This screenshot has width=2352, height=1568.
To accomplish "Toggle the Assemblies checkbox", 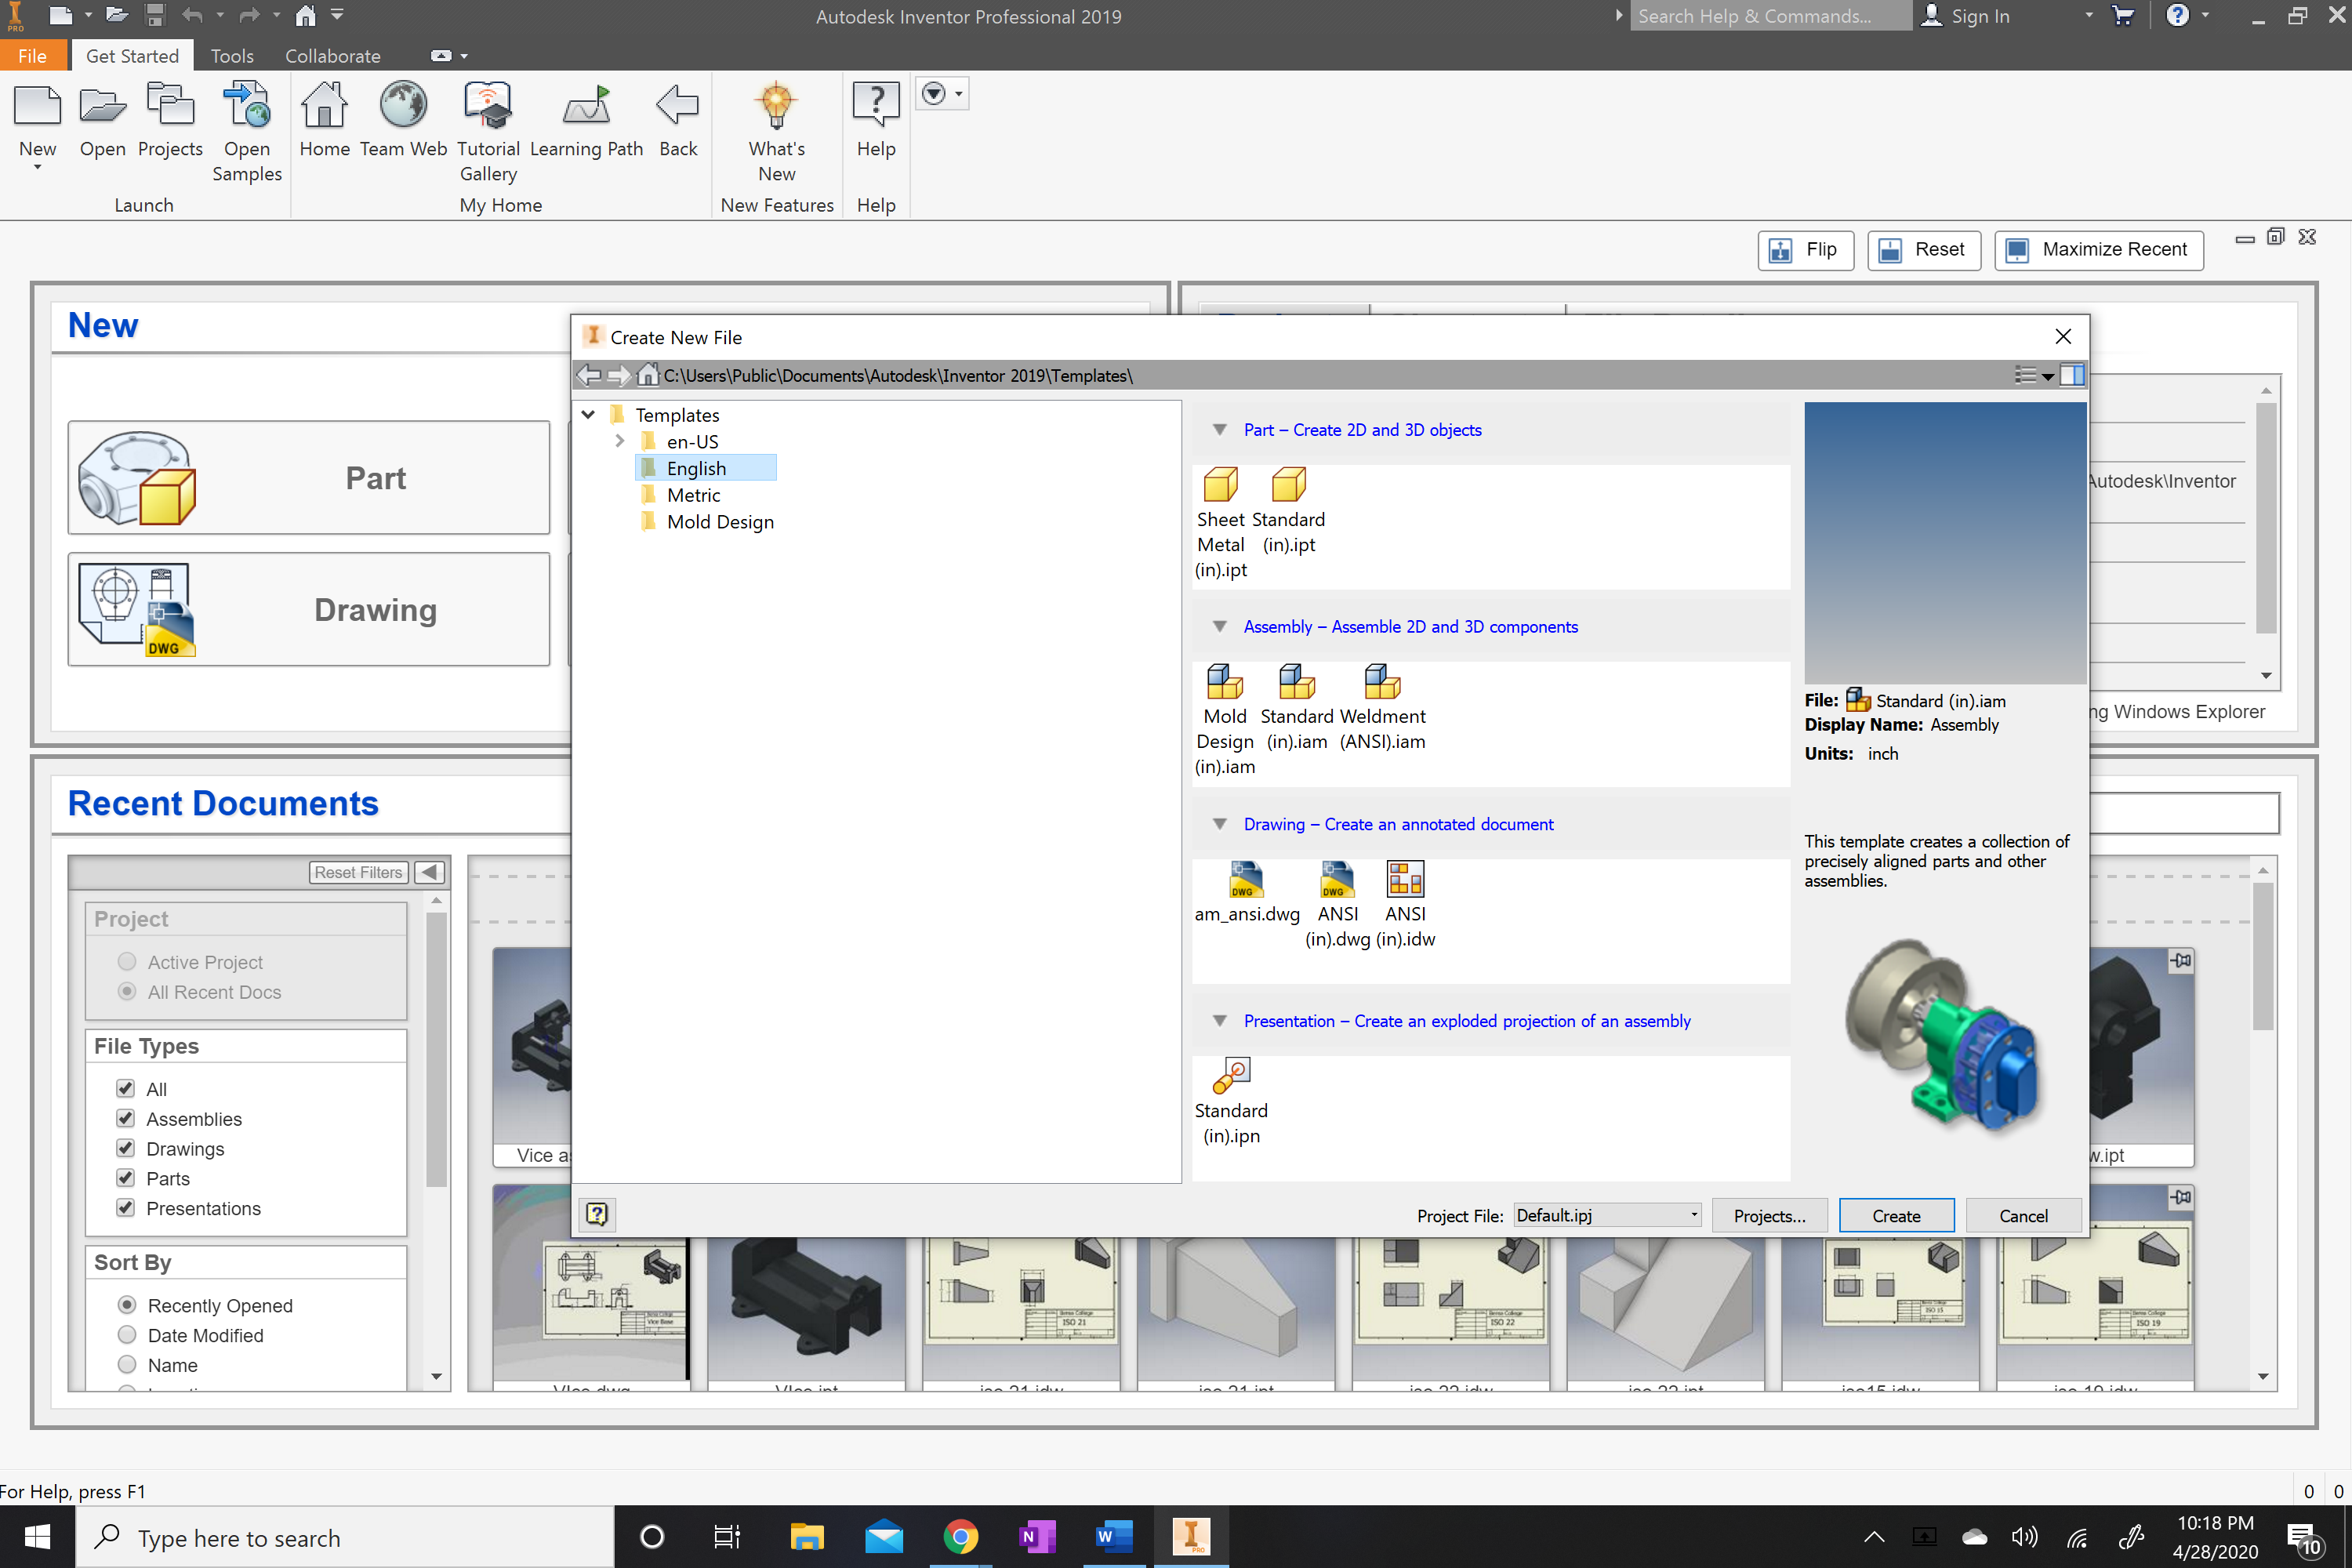I will 125,1118.
